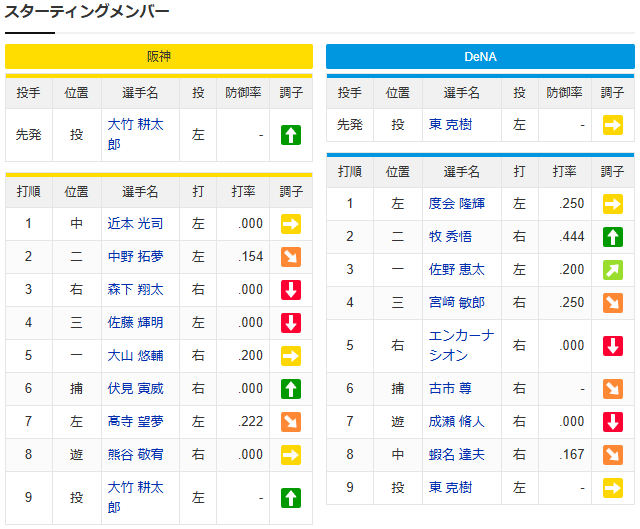Click the yellow arrow icon for 熊谷 敬宥
640x529 pixels.
[291, 455]
